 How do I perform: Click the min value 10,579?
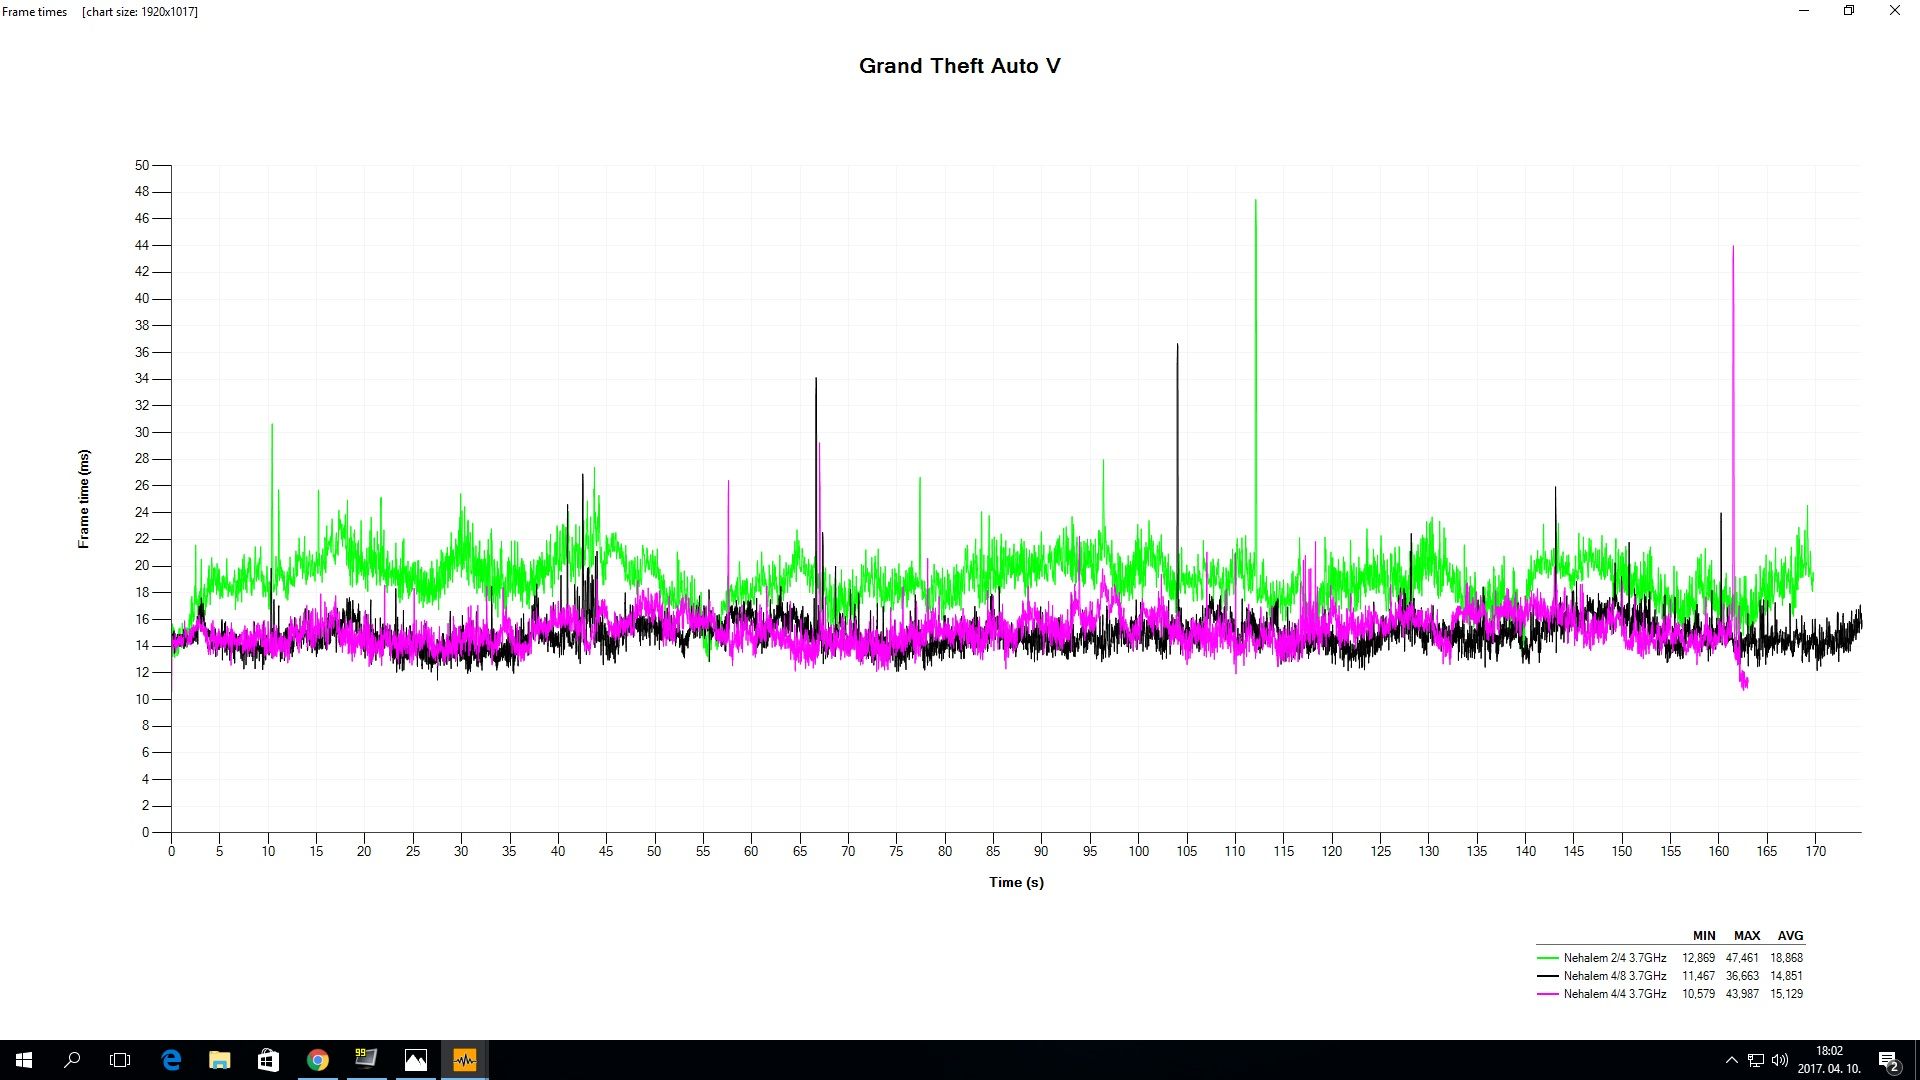click(x=1698, y=994)
